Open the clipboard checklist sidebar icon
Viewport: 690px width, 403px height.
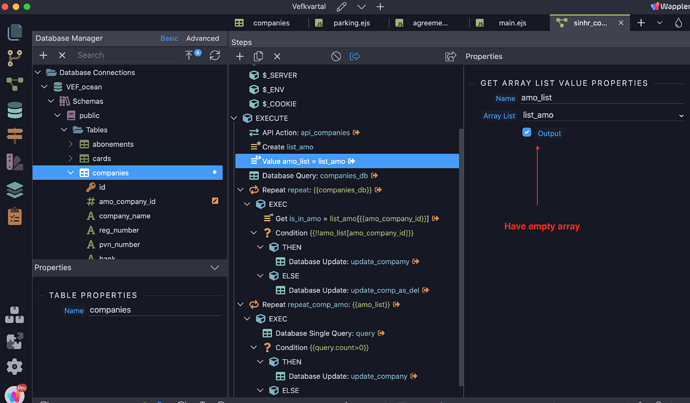pos(15,216)
